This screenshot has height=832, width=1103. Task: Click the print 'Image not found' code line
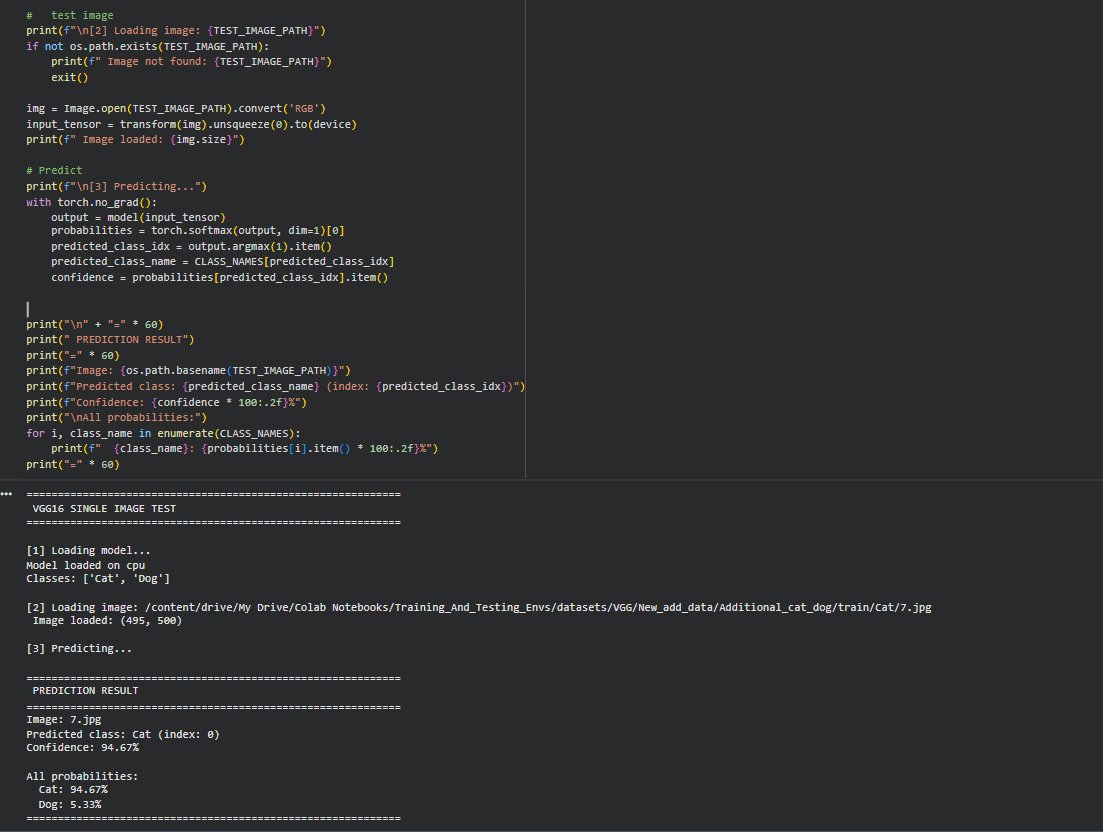(x=191, y=62)
